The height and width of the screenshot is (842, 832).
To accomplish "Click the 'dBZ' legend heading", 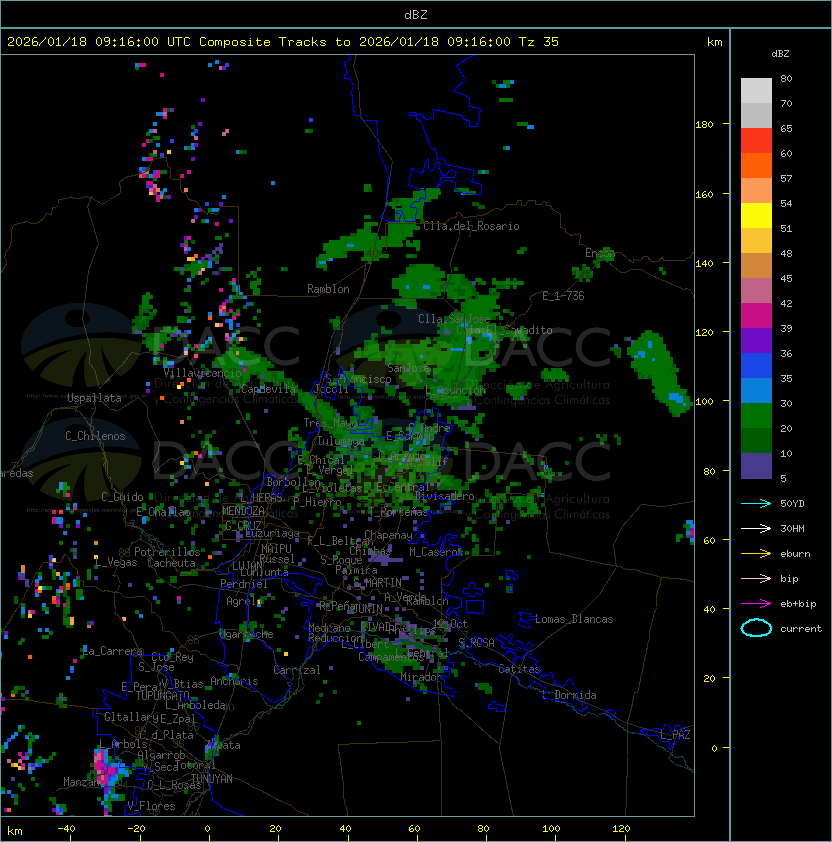I will pos(780,54).
